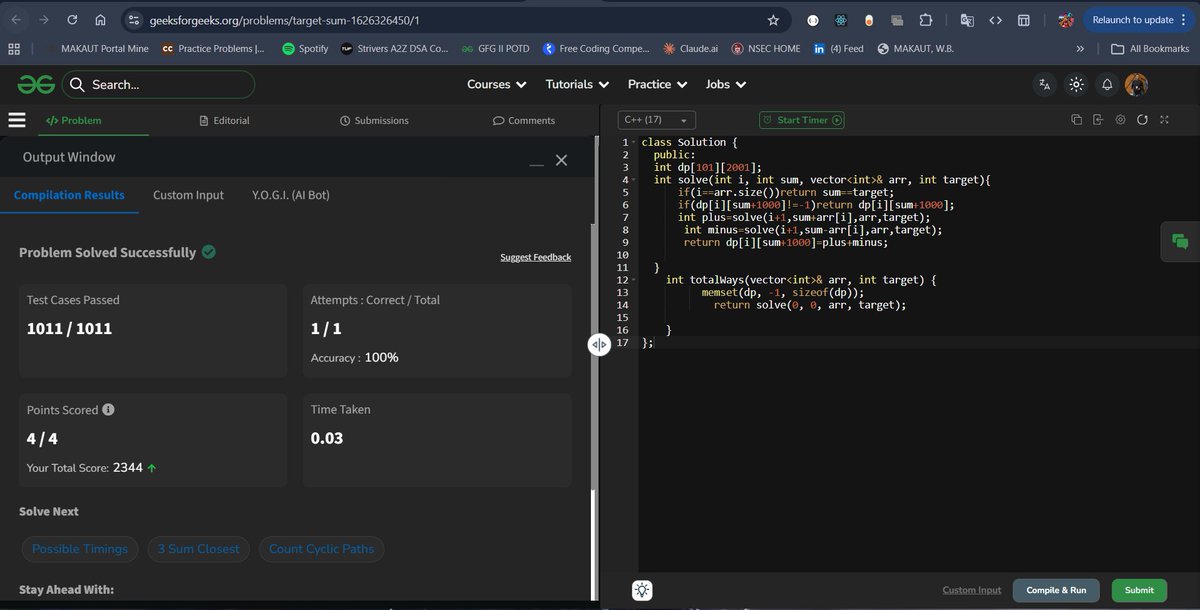Collapse the code fold arrow on line 1
The height and width of the screenshot is (610, 1200).
[634, 142]
